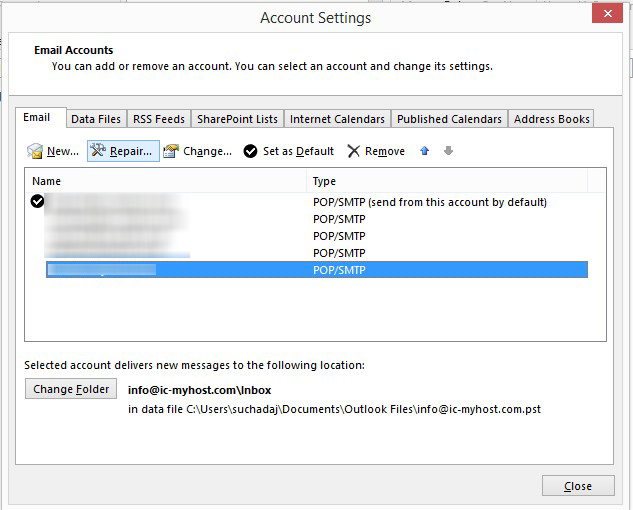
Task: Open the Published Calendars tab
Action: click(x=449, y=119)
